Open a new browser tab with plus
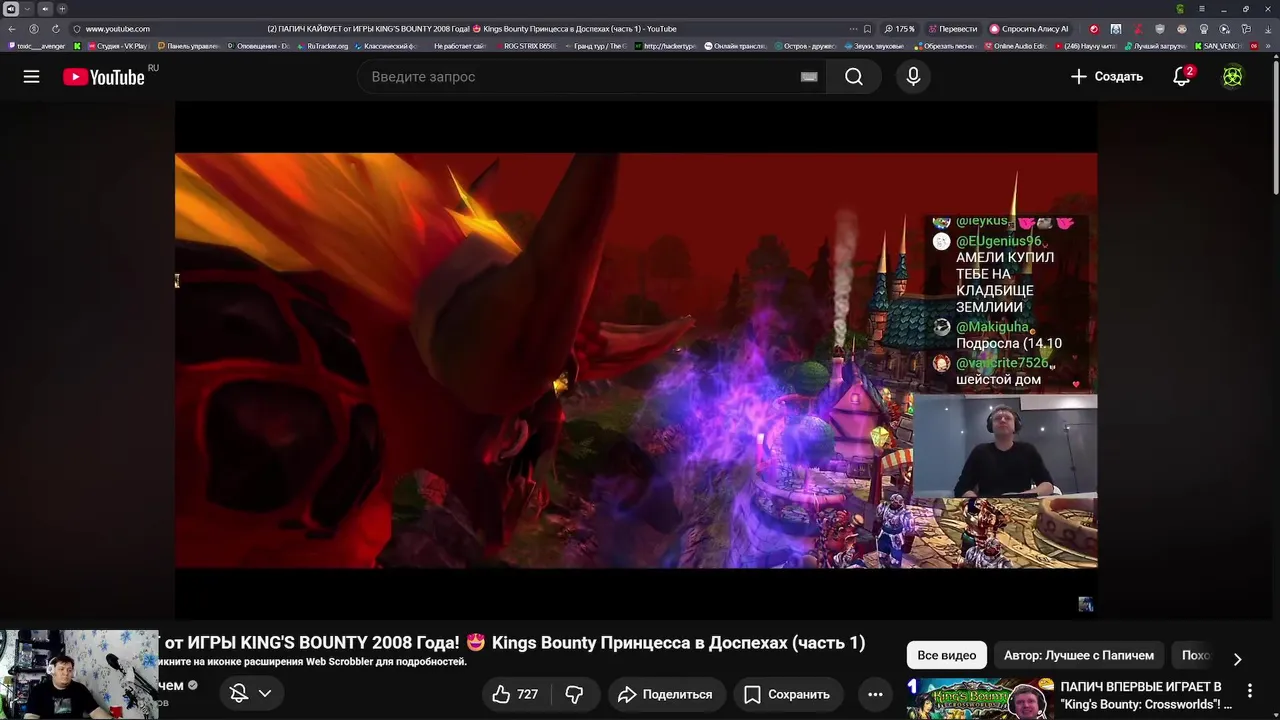This screenshot has width=1280, height=720. point(61,9)
